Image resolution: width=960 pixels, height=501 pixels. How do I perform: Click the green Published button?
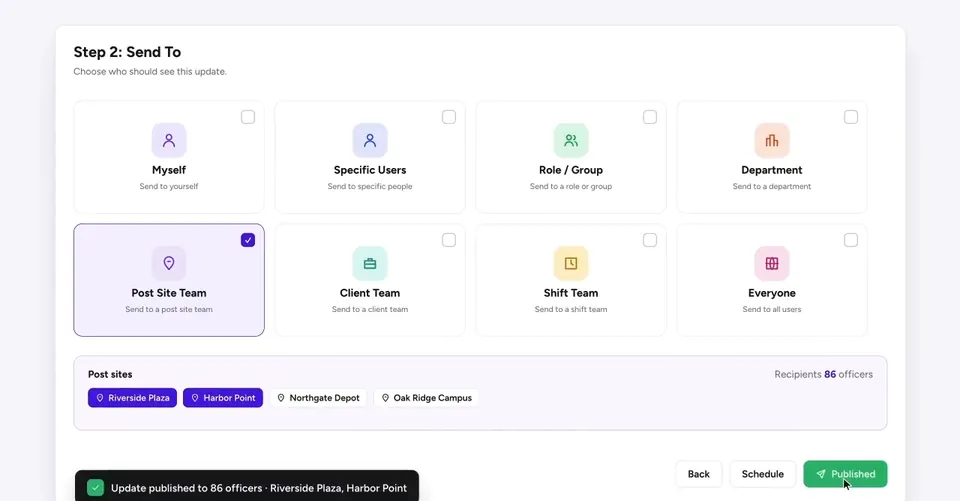coord(845,474)
